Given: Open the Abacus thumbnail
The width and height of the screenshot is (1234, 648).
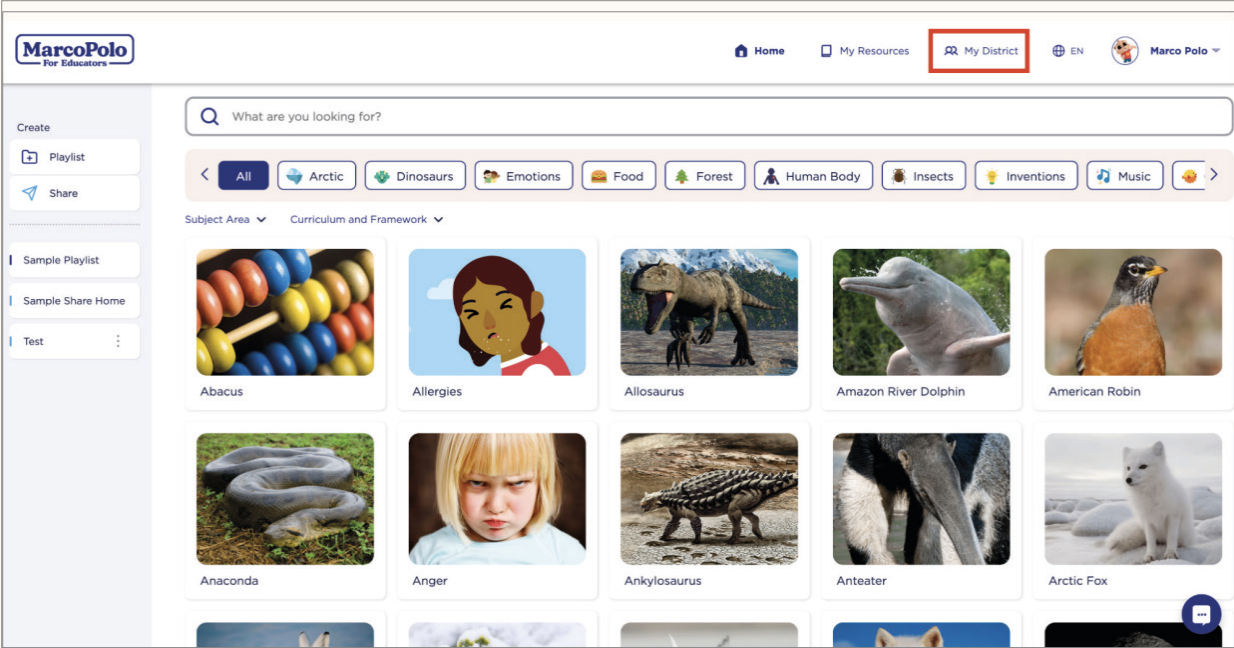Looking at the screenshot, I should pos(285,312).
